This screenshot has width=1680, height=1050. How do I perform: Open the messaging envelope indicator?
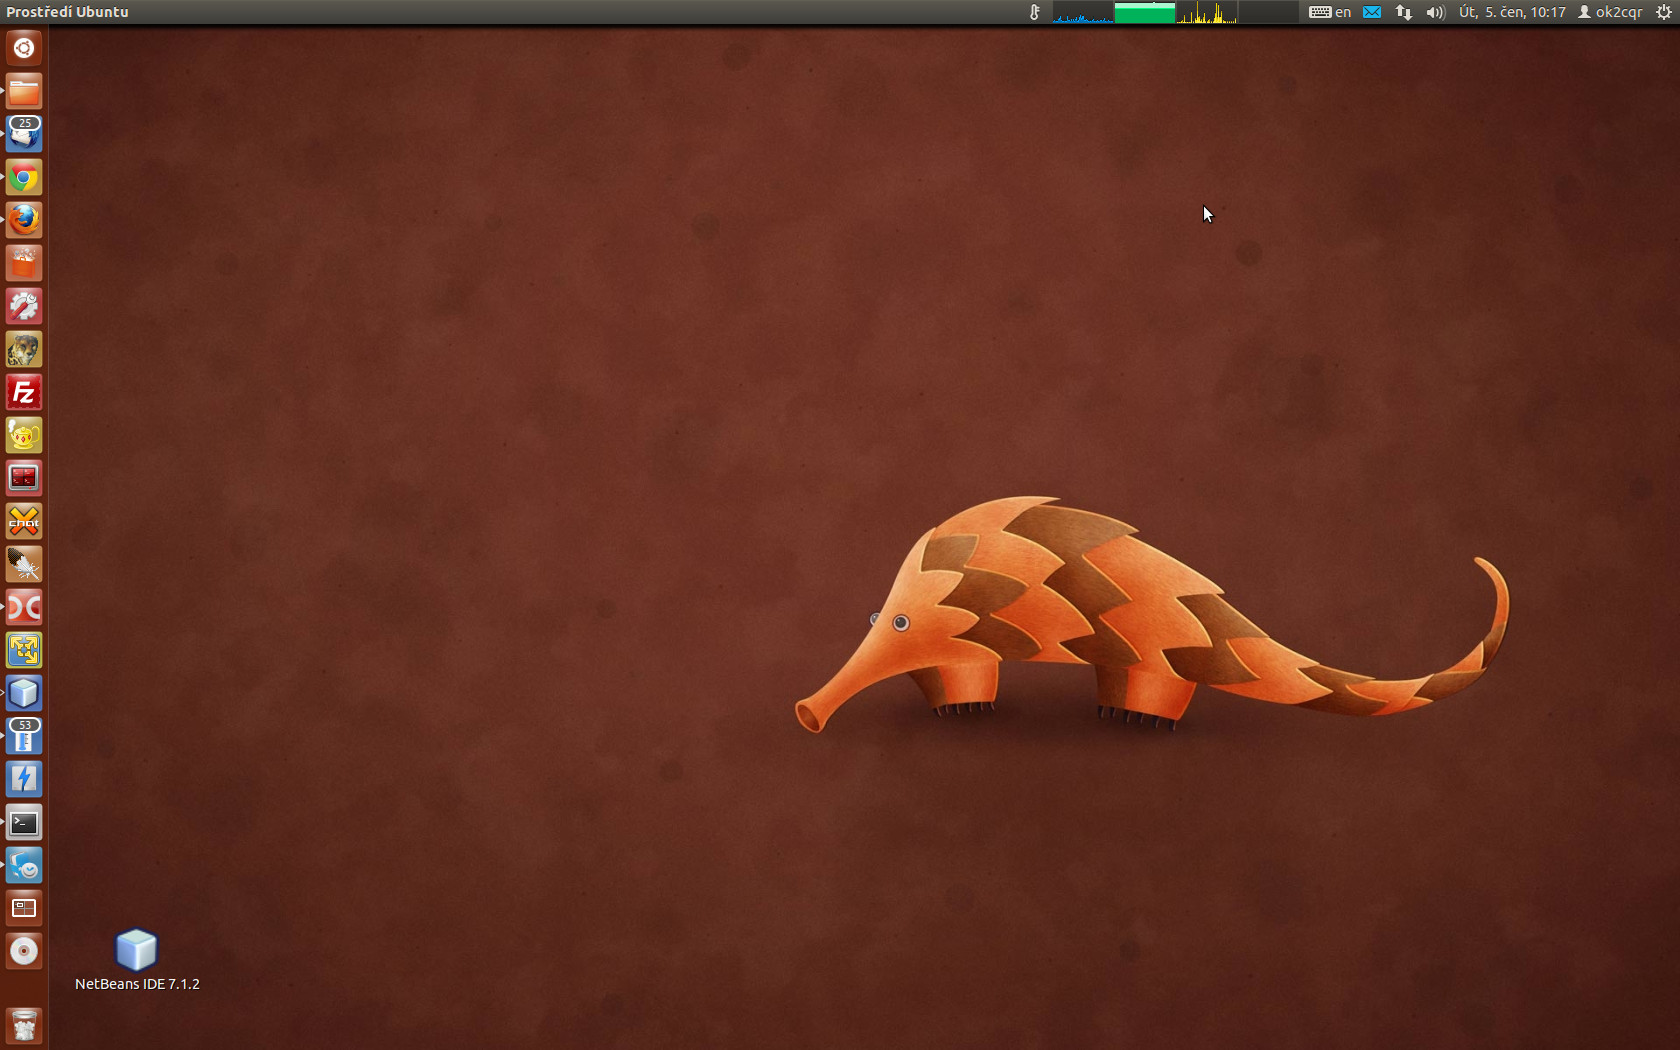tap(1372, 12)
